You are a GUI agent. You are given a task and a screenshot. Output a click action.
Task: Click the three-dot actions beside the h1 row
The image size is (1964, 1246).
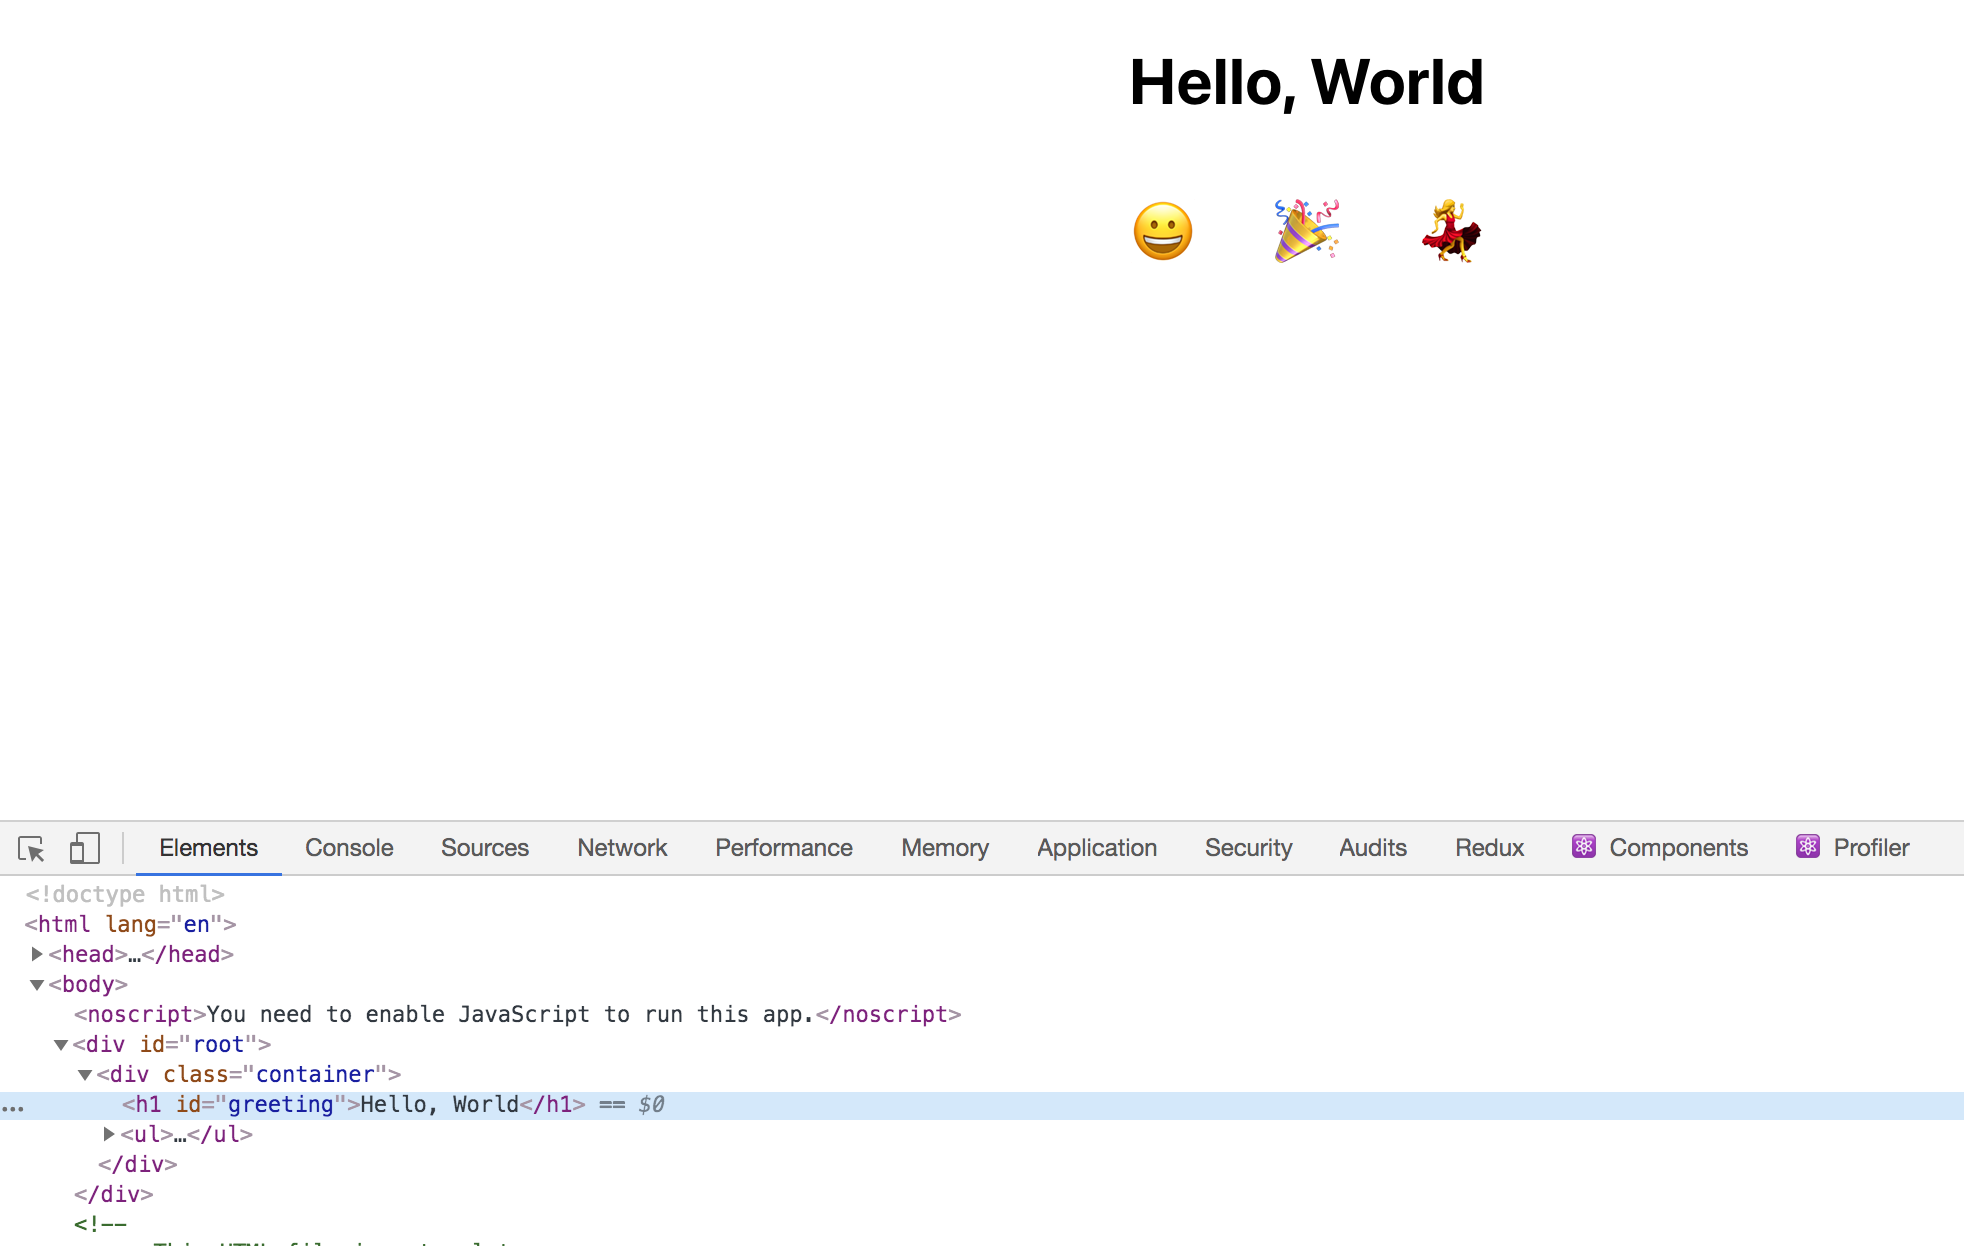pyautogui.click(x=13, y=1106)
